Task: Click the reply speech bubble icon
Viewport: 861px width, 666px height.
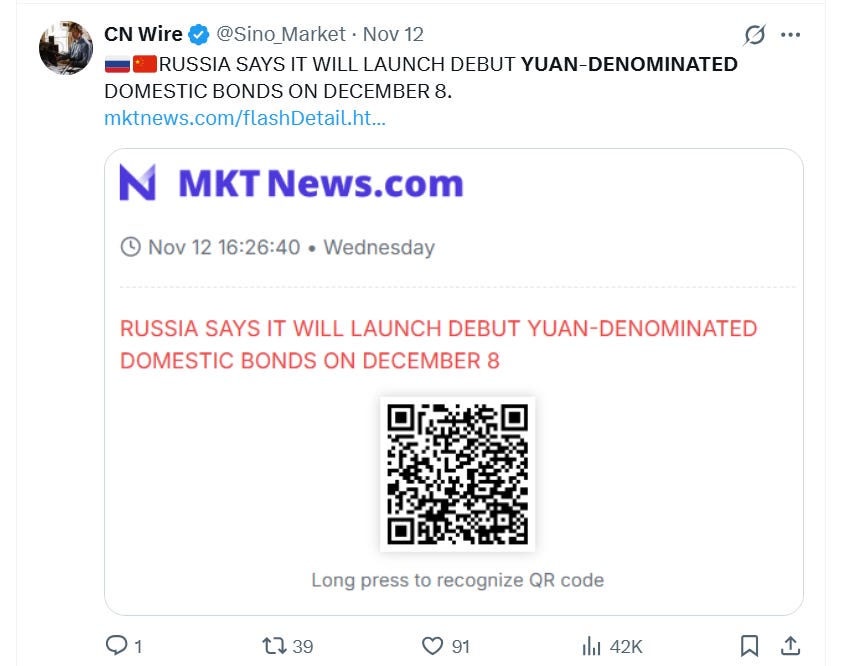Action: tap(116, 645)
